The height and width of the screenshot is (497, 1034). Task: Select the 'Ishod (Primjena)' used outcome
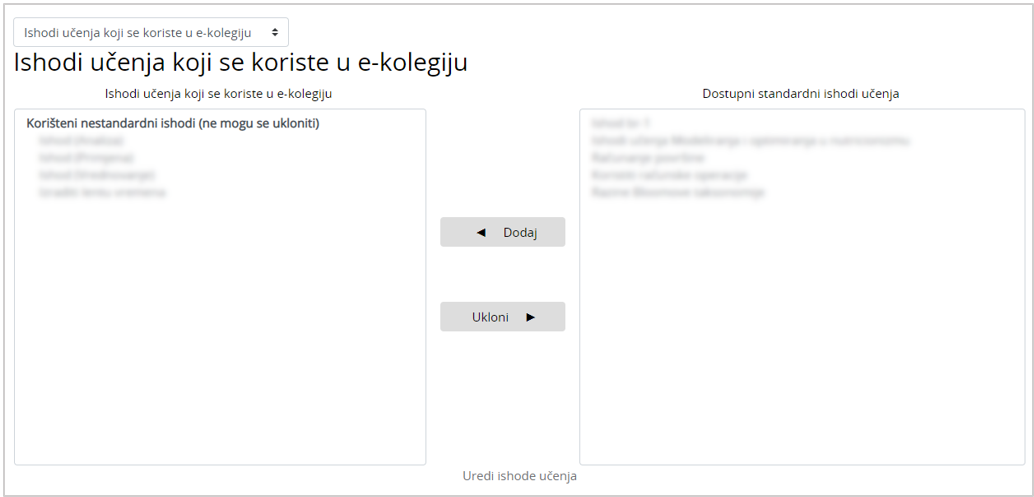[x=85, y=158]
